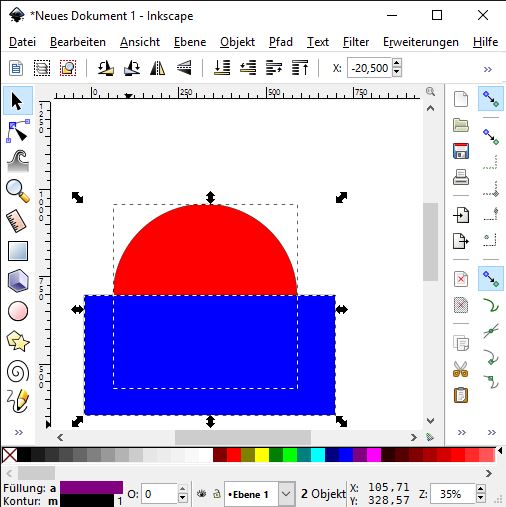The height and width of the screenshot is (507, 506).
Task: Open existing document folder icon
Action: pyautogui.click(x=461, y=125)
